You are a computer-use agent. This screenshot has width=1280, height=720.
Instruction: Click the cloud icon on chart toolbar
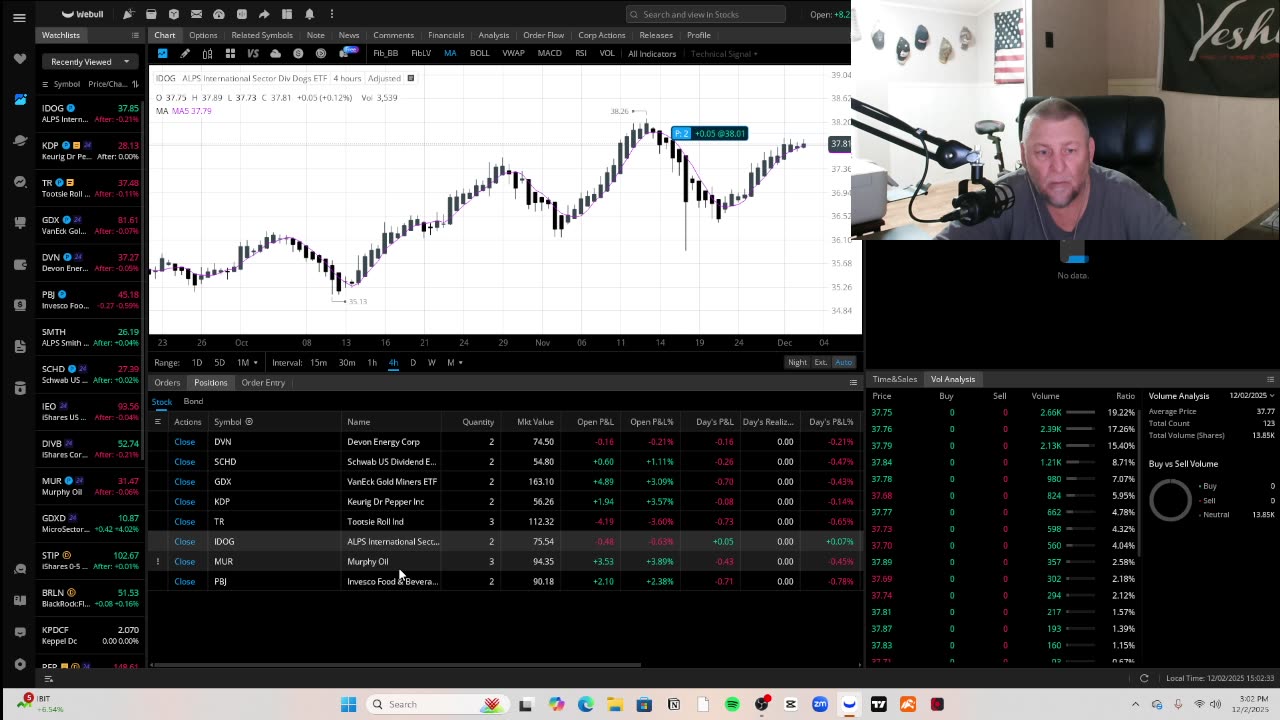tap(275, 53)
